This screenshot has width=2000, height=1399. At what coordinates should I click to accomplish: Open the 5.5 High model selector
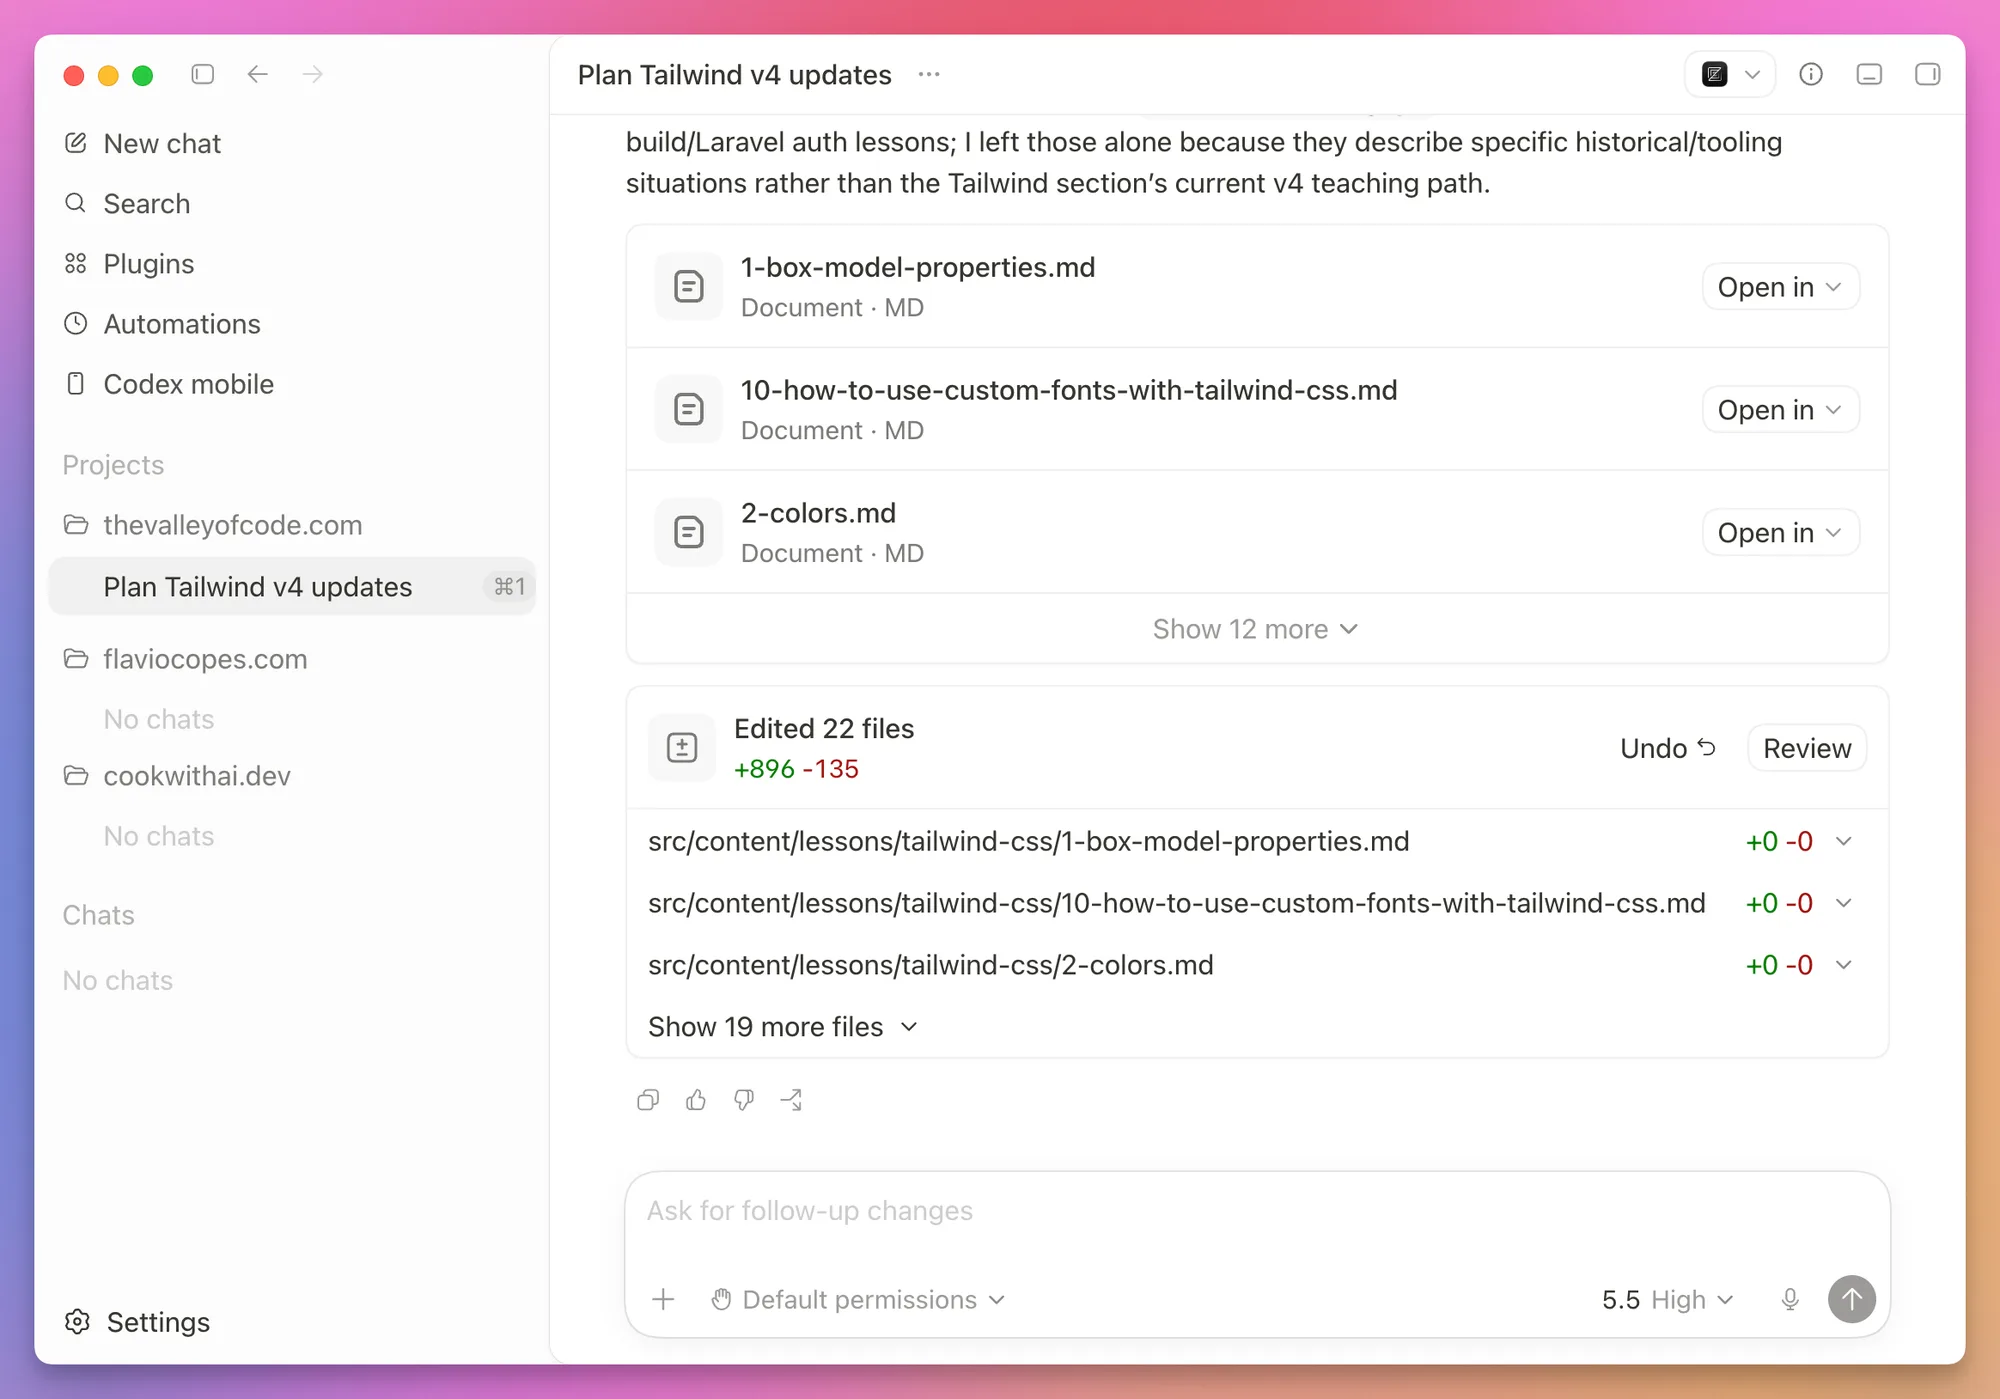pyautogui.click(x=1667, y=1299)
